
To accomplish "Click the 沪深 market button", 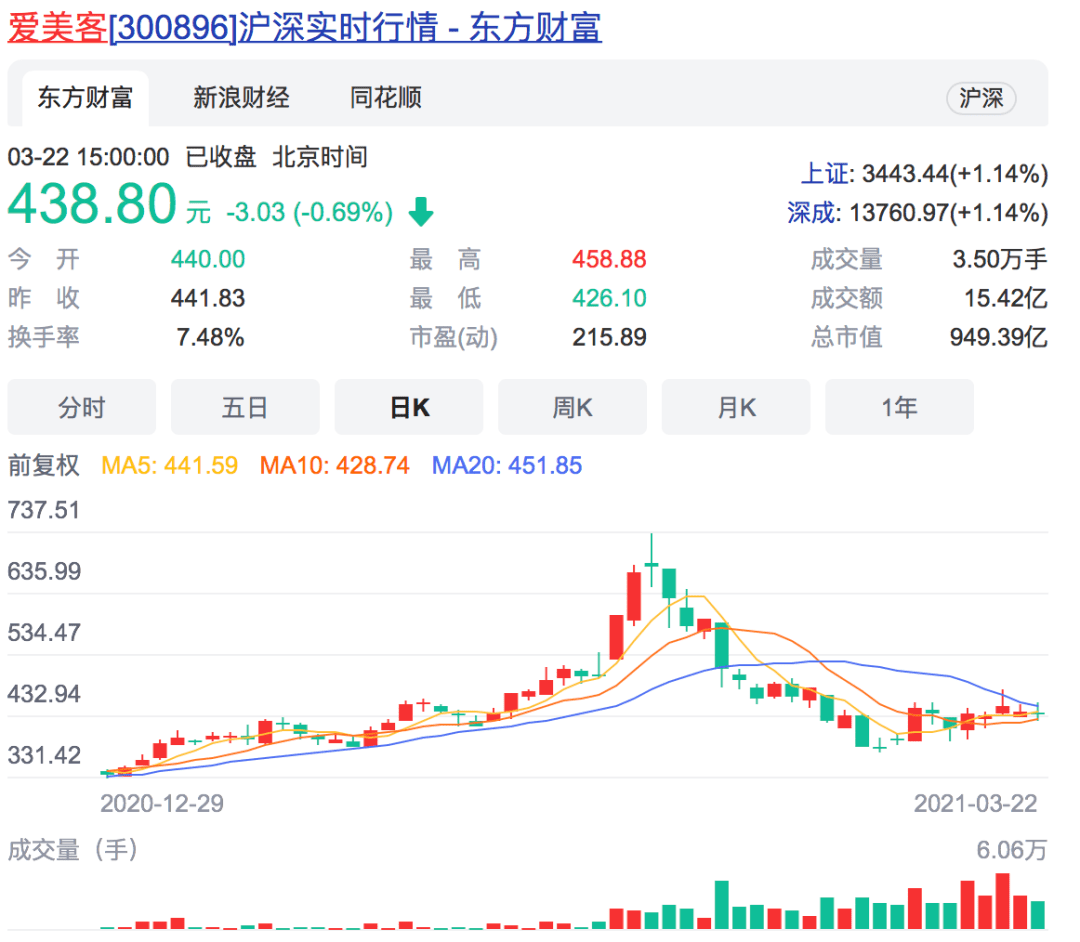I will (x=981, y=98).
